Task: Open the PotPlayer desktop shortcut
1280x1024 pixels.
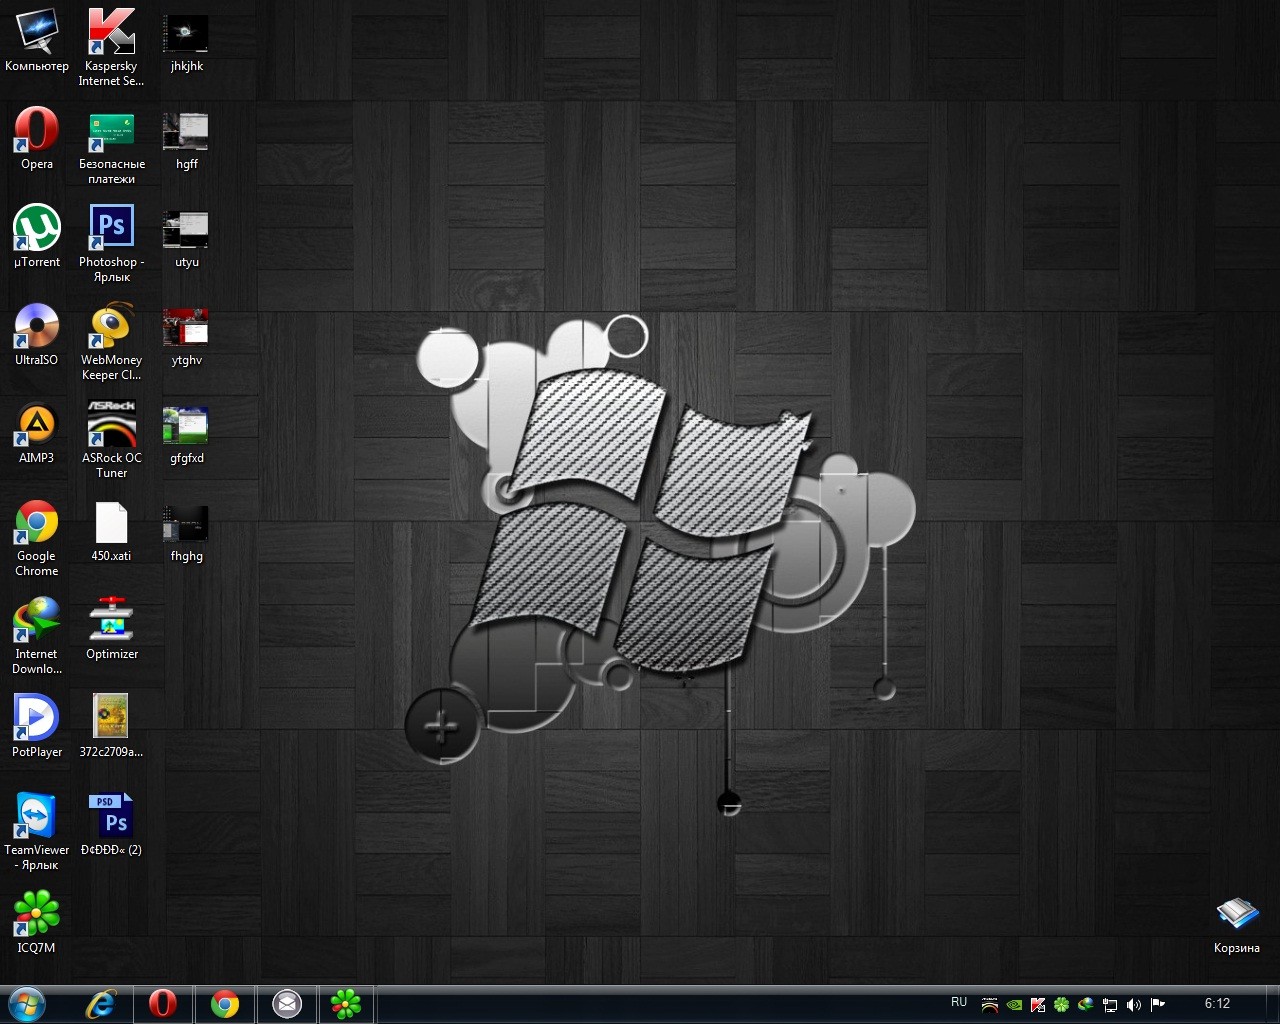Action: tap(37, 726)
